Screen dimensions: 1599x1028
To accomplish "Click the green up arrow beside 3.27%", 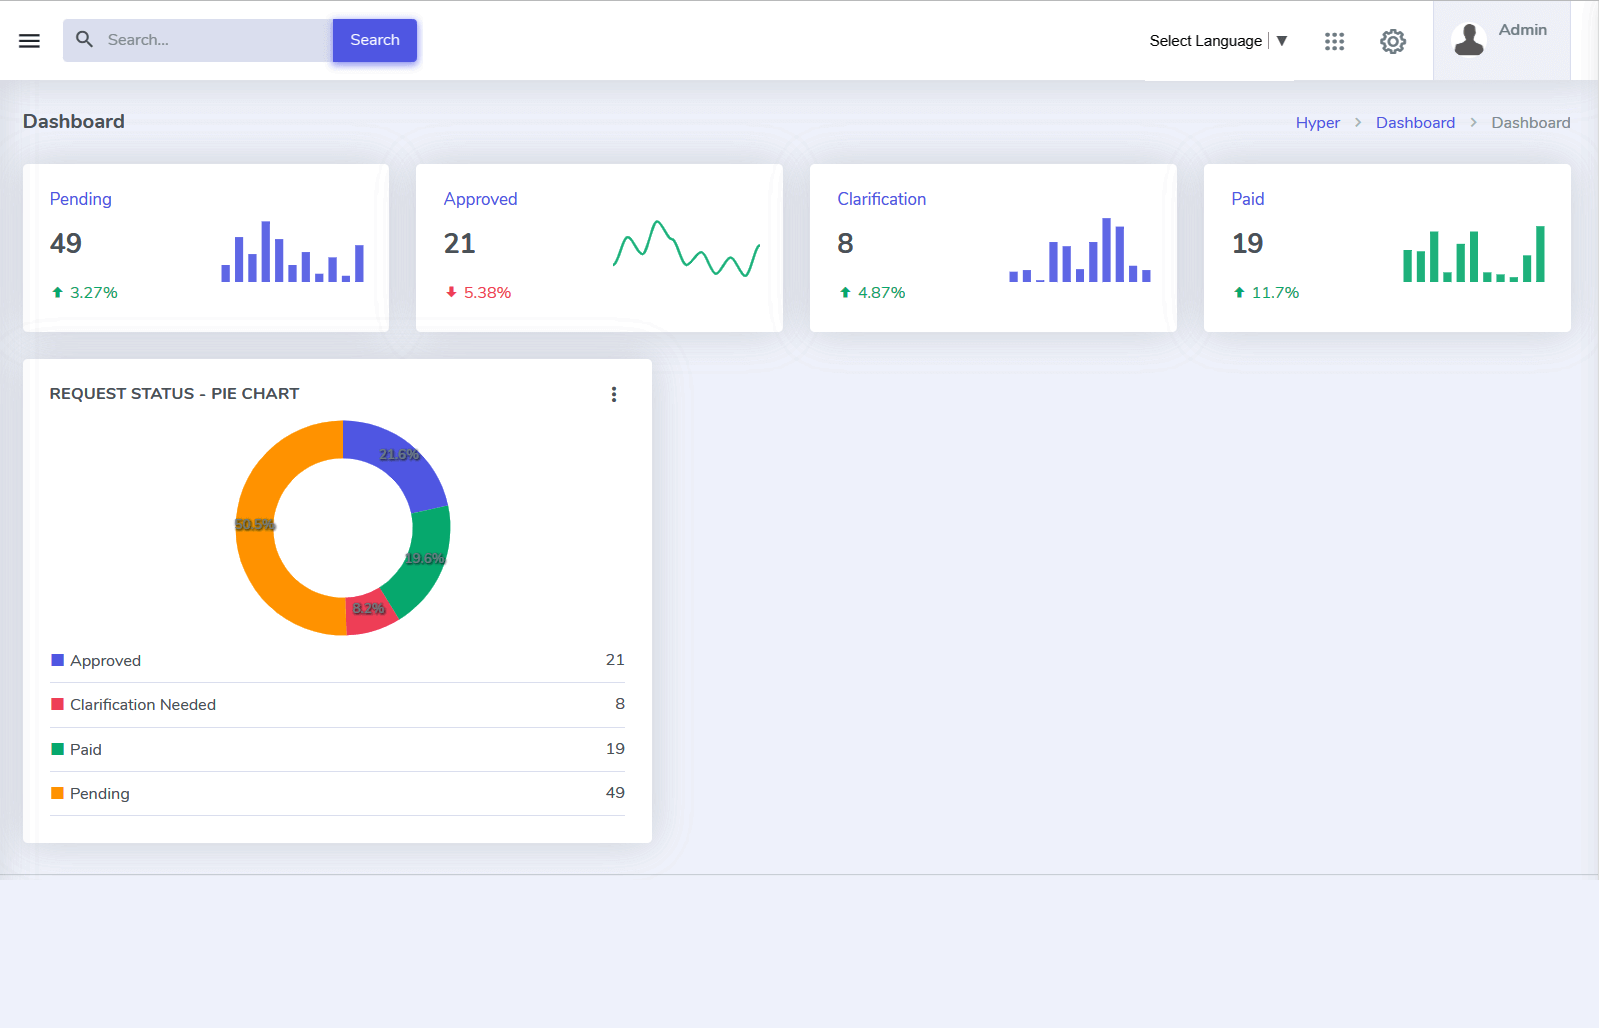I will point(57,293).
